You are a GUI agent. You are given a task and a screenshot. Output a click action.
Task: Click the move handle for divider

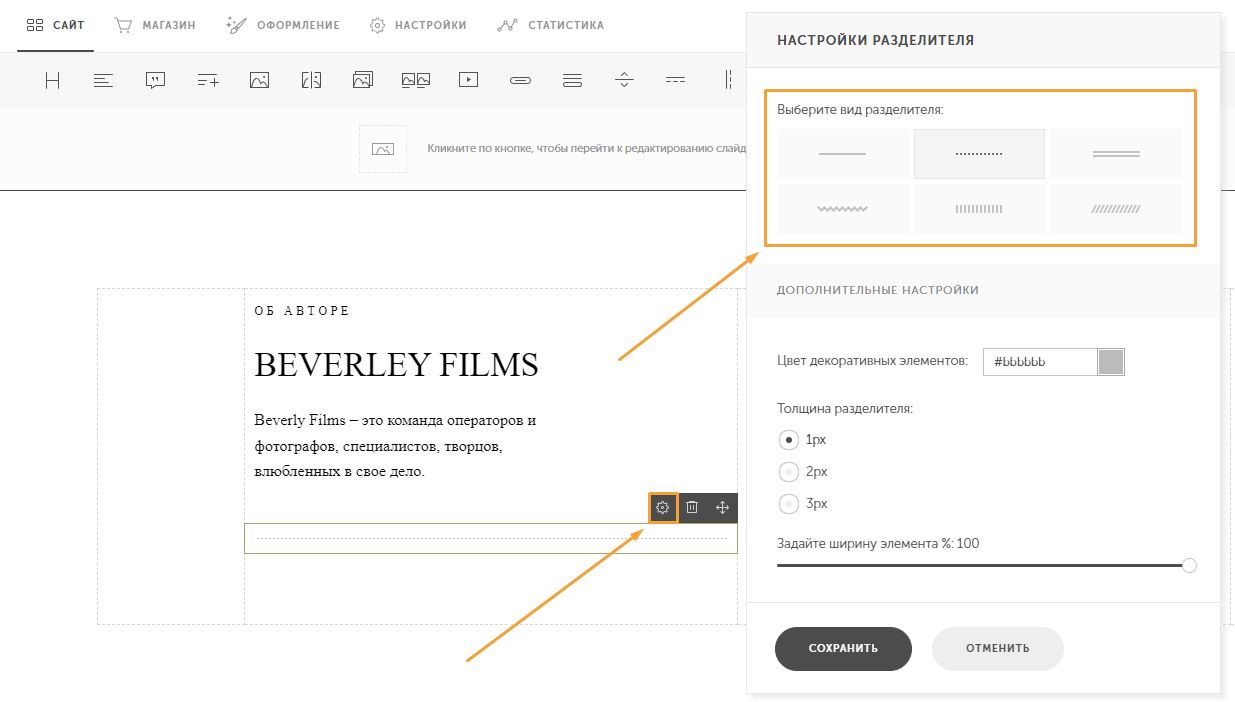click(722, 508)
